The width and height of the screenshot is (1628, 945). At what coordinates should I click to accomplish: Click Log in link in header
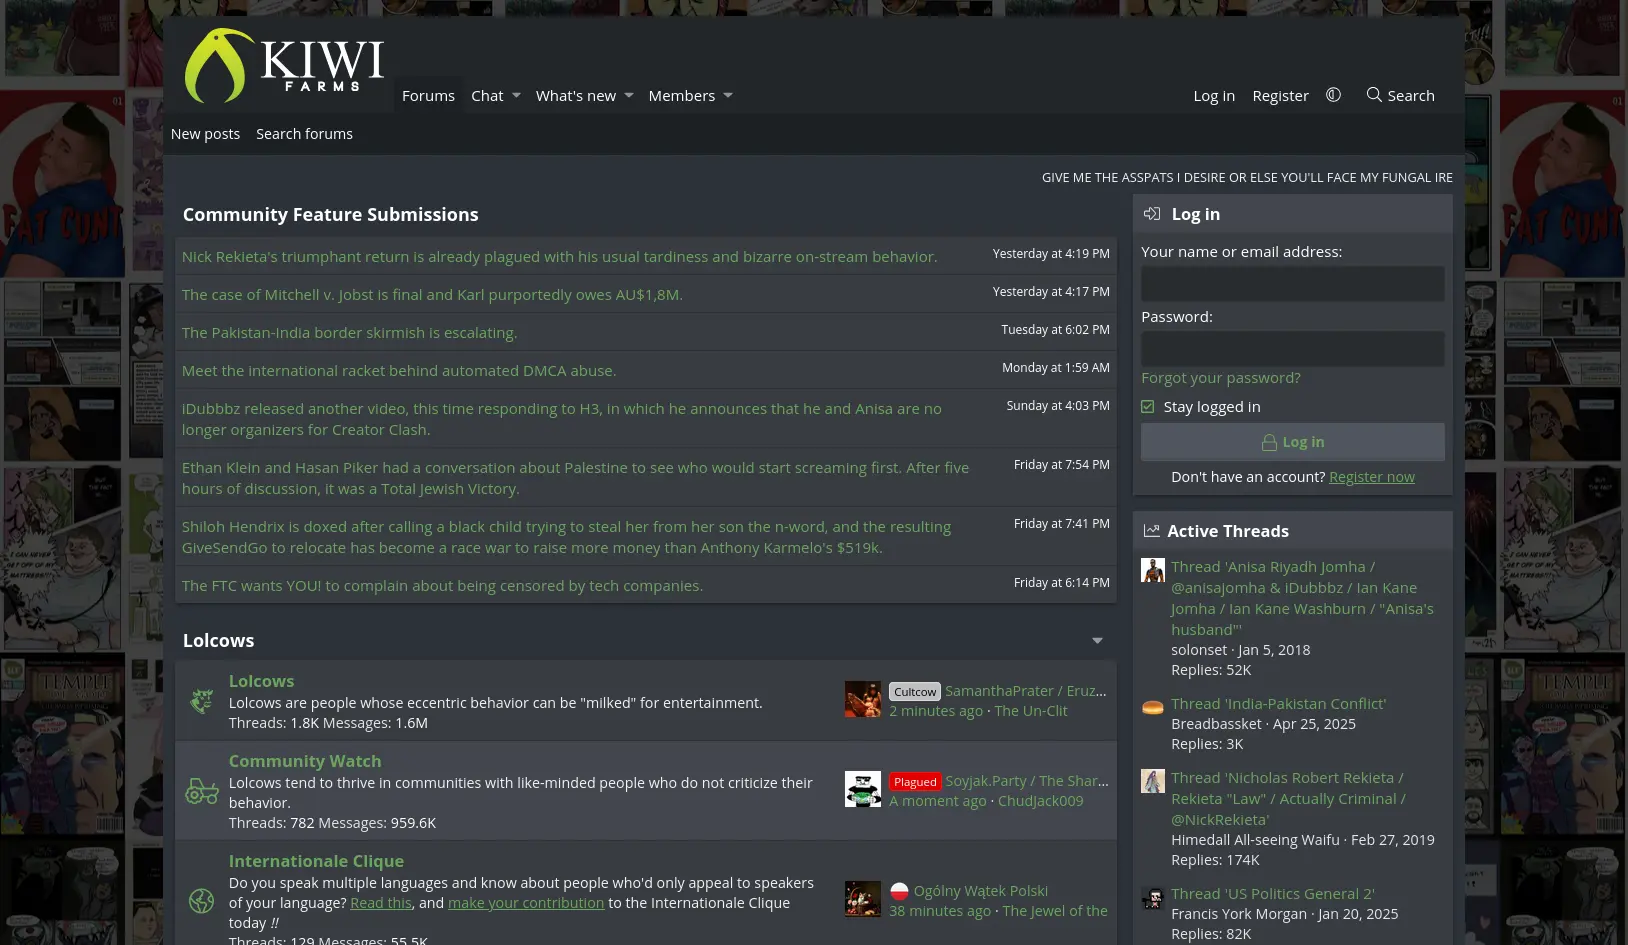pyautogui.click(x=1214, y=96)
